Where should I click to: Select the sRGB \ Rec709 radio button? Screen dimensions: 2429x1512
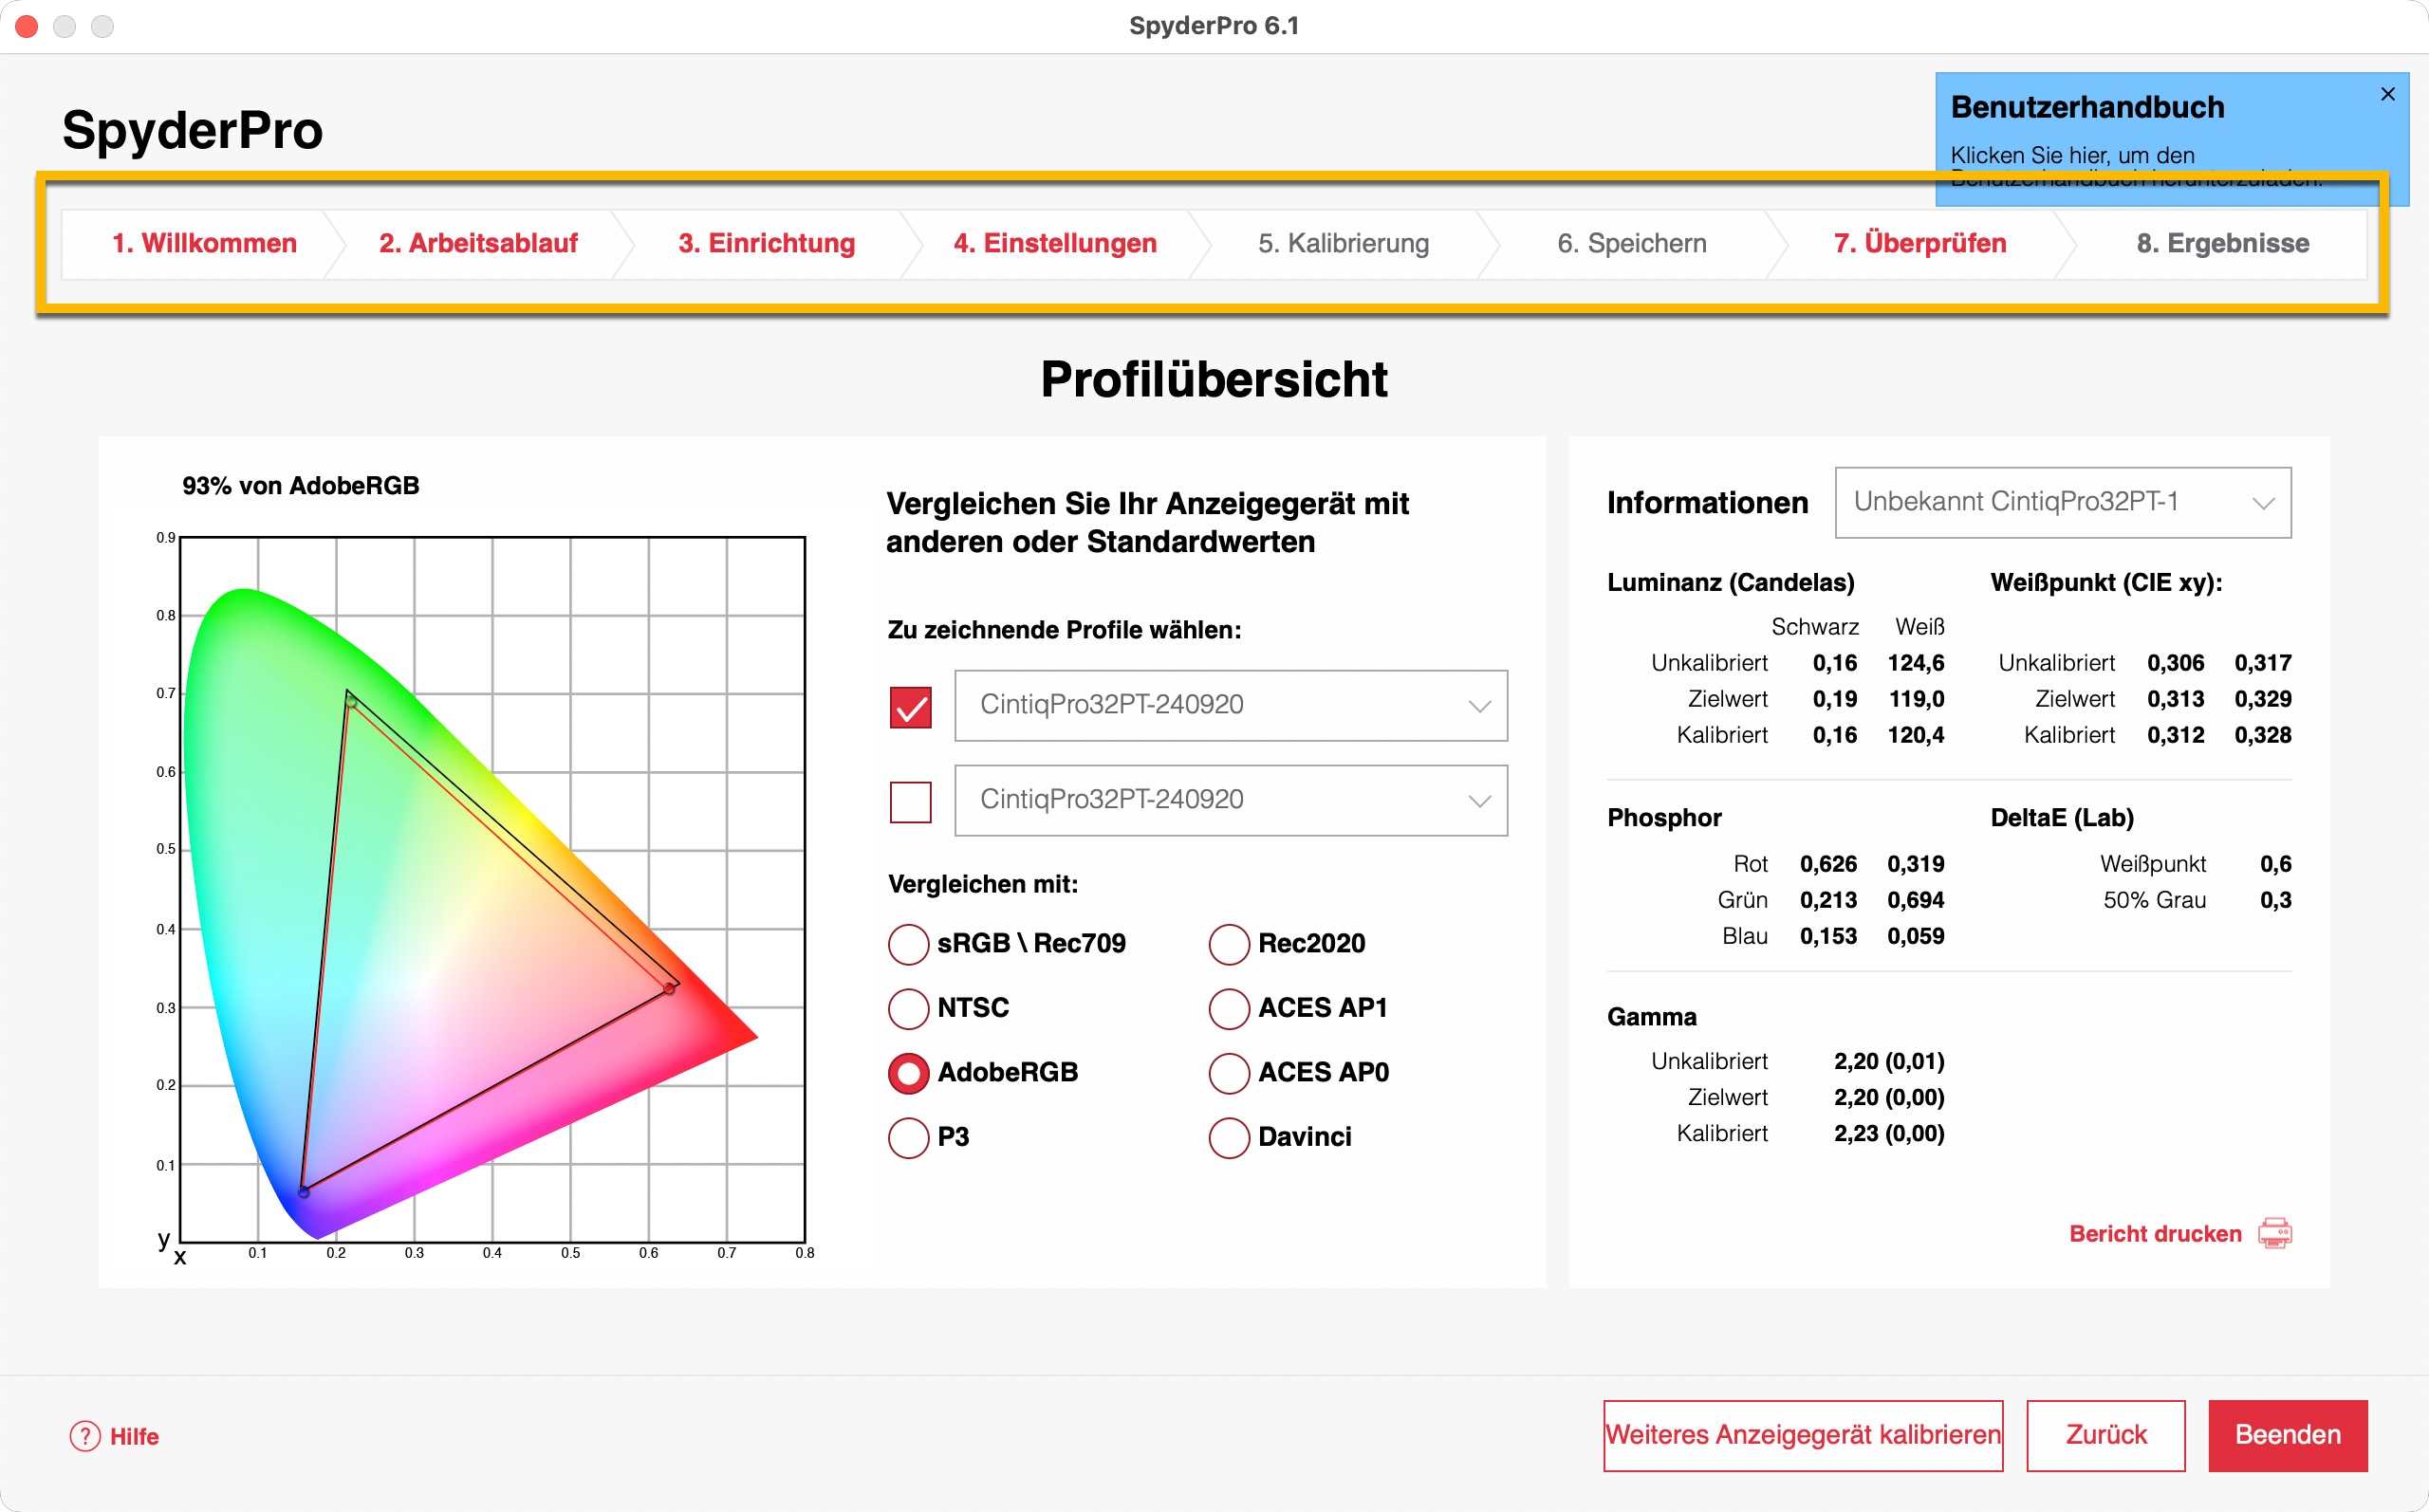[x=908, y=943]
